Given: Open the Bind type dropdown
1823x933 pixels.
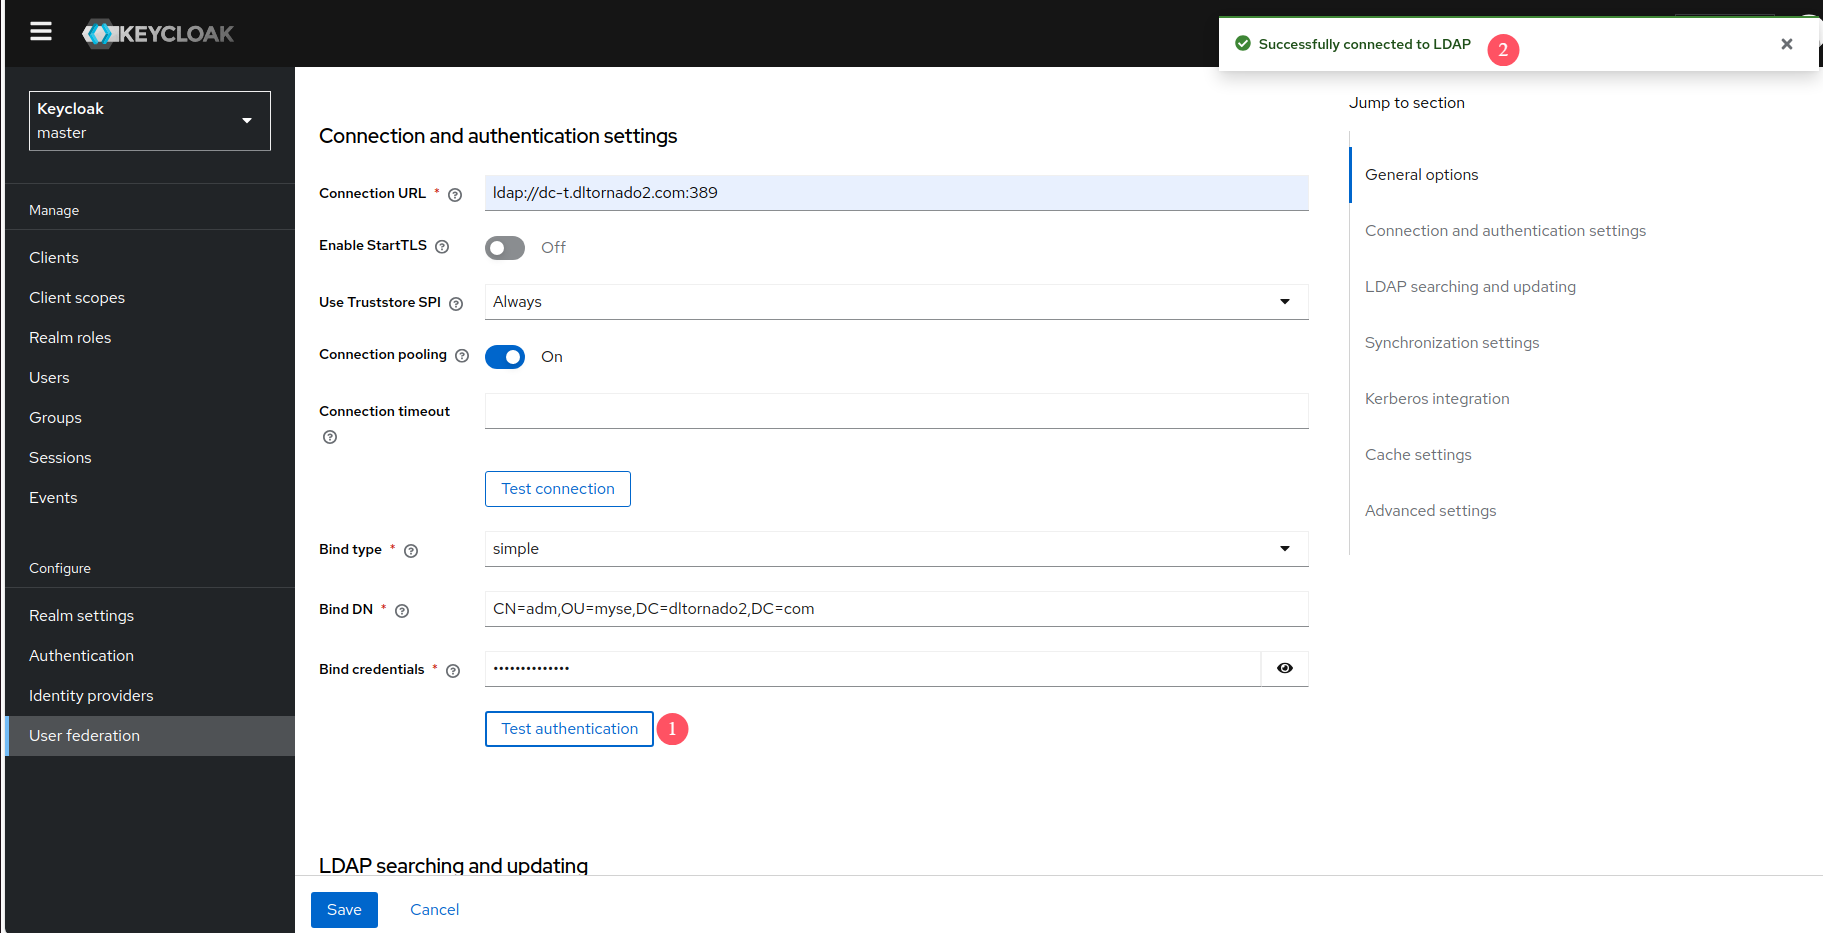Looking at the screenshot, I should (896, 549).
